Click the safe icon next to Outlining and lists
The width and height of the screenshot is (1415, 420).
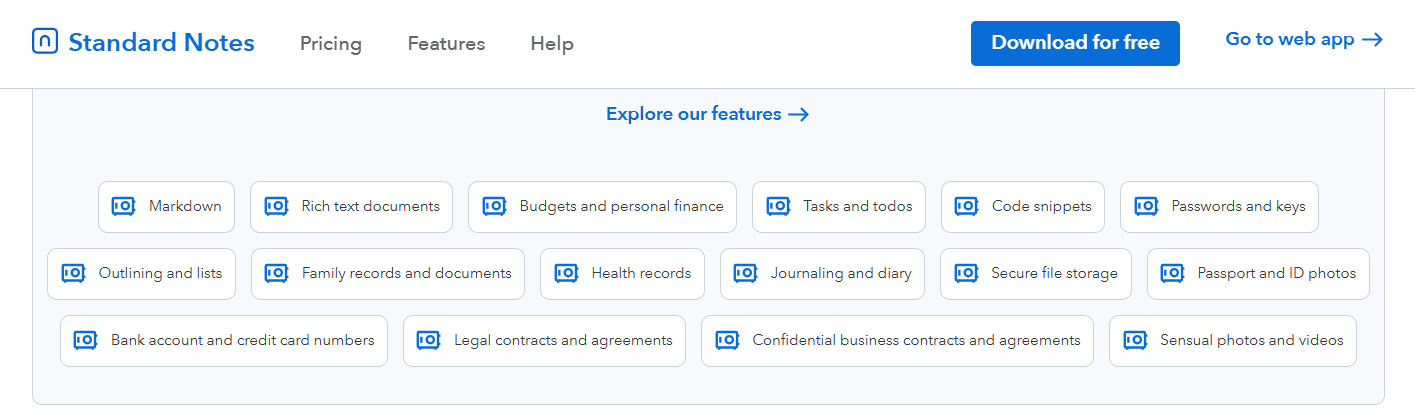(73, 273)
